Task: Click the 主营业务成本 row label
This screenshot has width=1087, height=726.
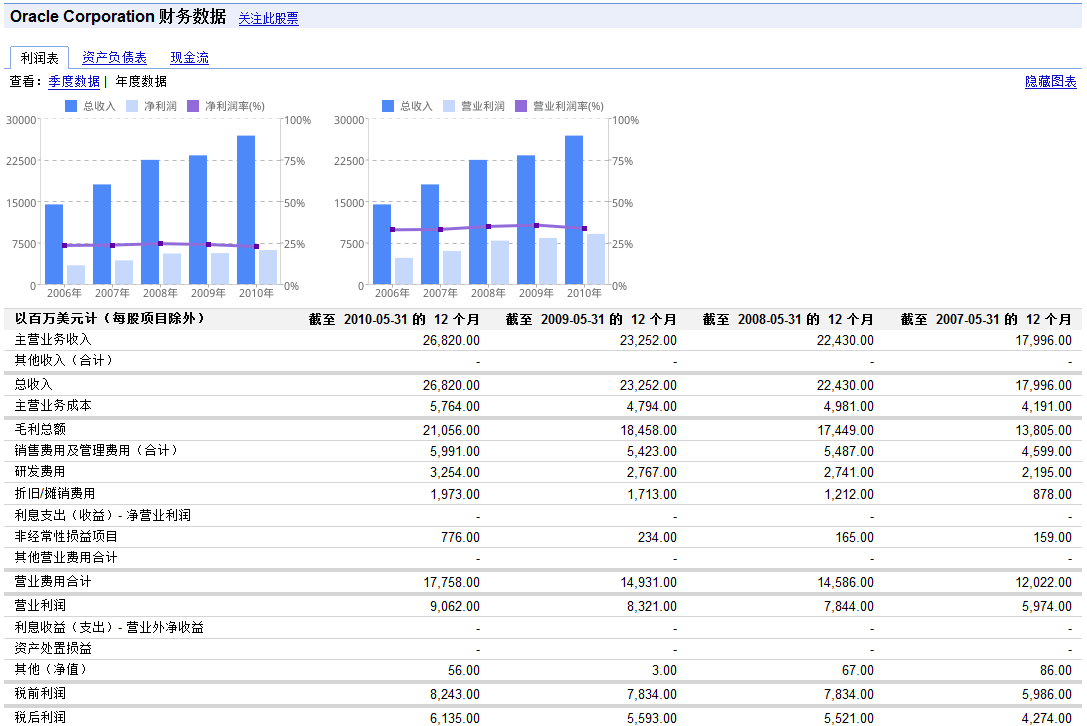Action: [53, 406]
